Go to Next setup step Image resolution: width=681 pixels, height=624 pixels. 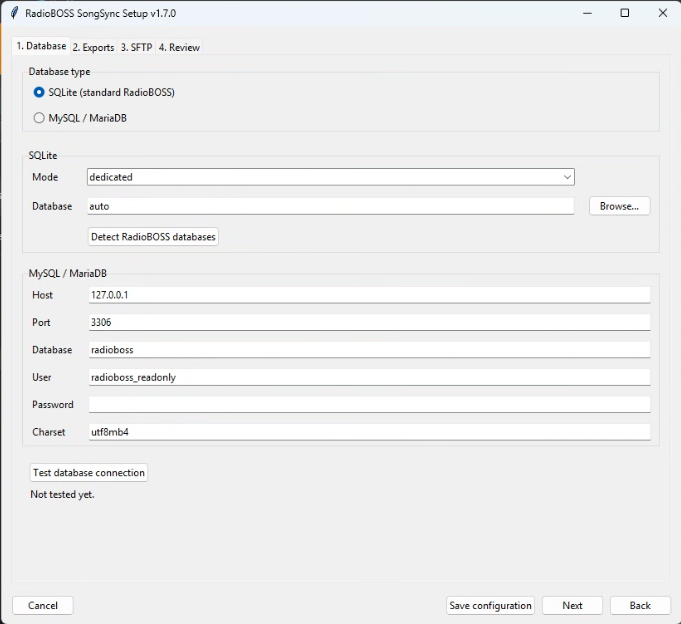coord(572,606)
